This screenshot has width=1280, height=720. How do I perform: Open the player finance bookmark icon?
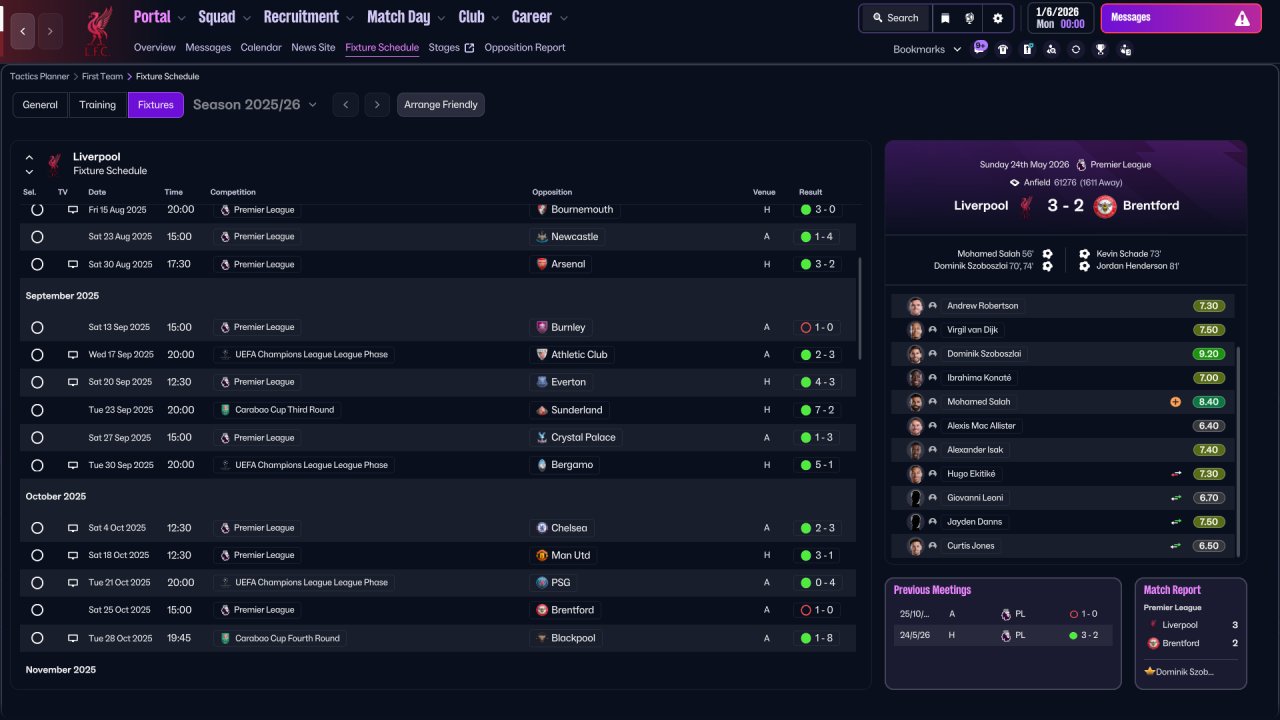pyautogui.click(x=1125, y=49)
